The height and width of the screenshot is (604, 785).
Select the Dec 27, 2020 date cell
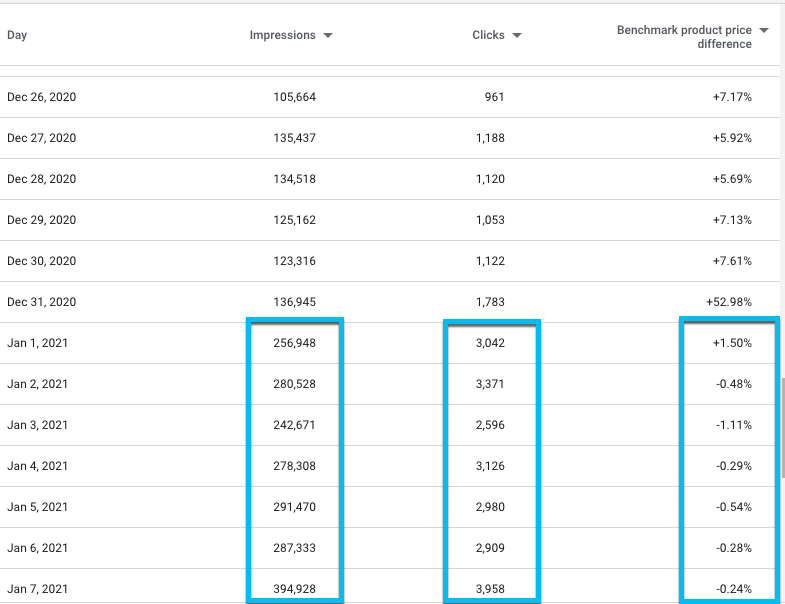(x=42, y=138)
